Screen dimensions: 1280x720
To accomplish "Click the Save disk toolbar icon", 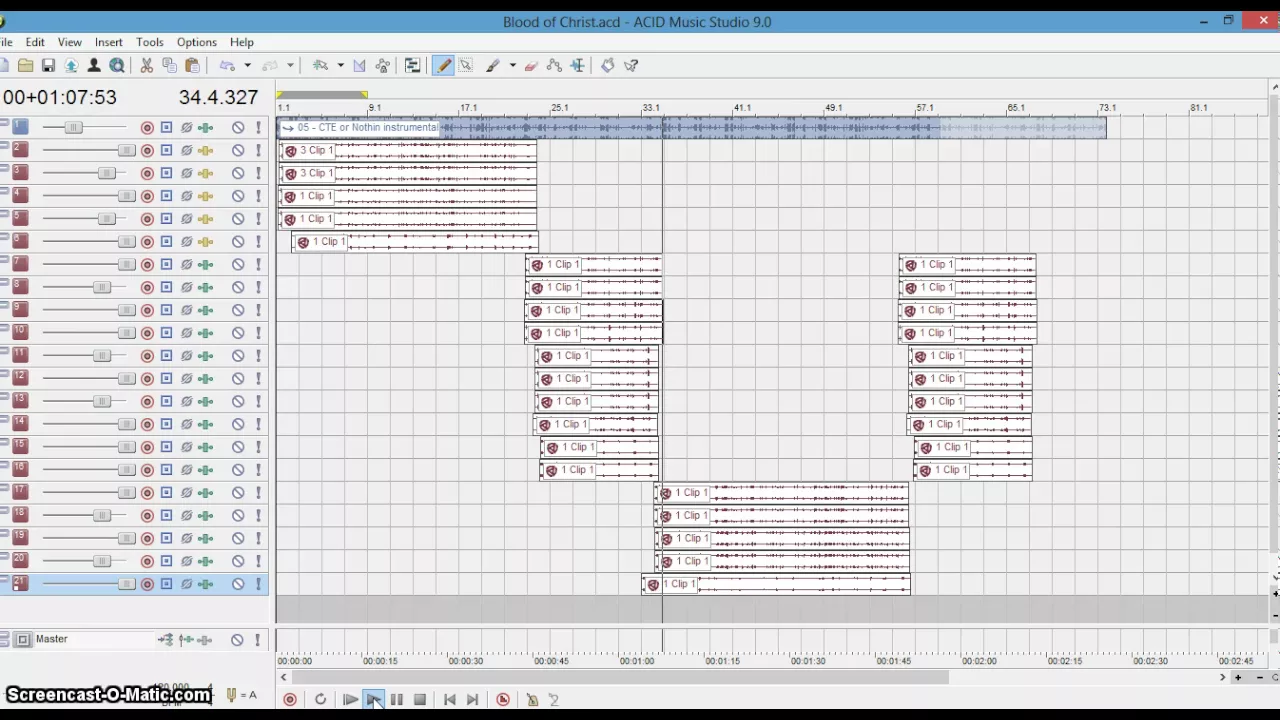I will [48, 65].
